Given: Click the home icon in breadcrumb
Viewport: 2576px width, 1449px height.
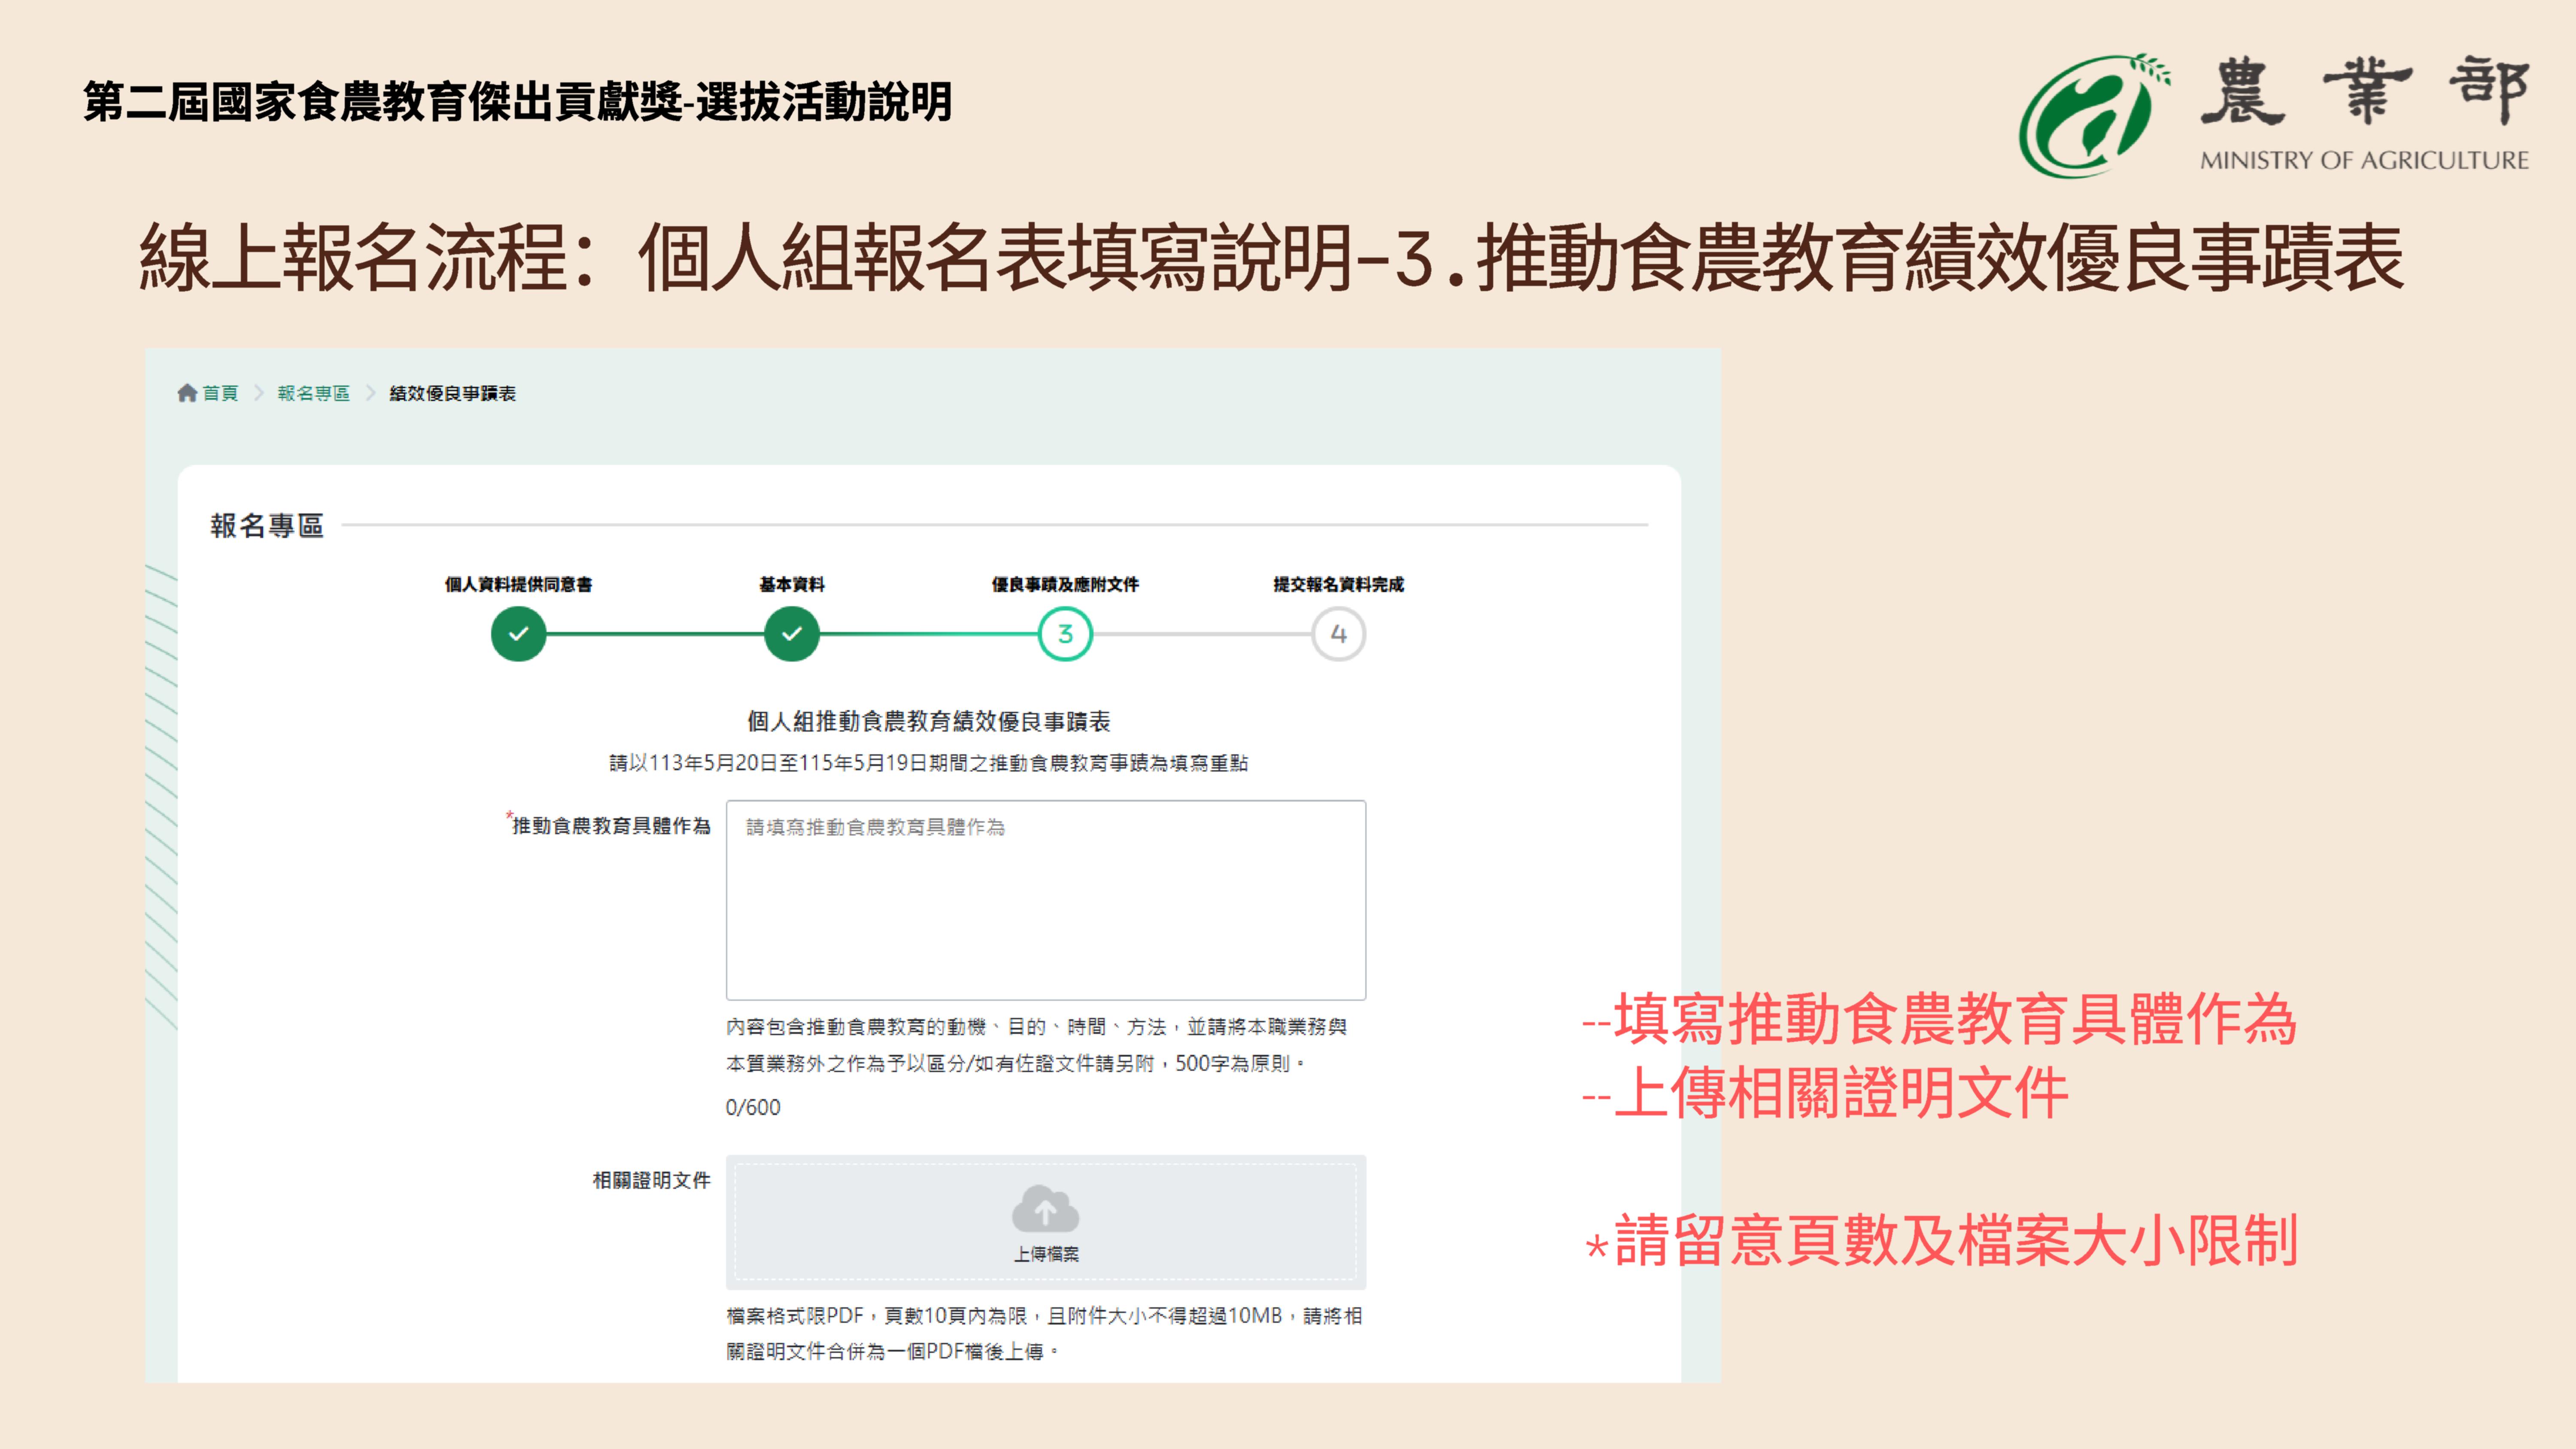Looking at the screenshot, I should pyautogui.click(x=187, y=393).
